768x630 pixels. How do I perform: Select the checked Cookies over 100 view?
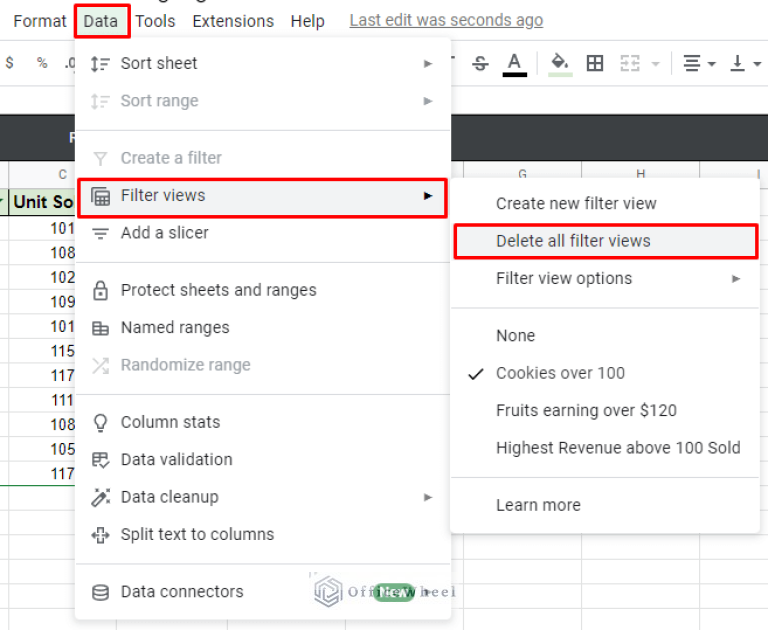(x=560, y=373)
